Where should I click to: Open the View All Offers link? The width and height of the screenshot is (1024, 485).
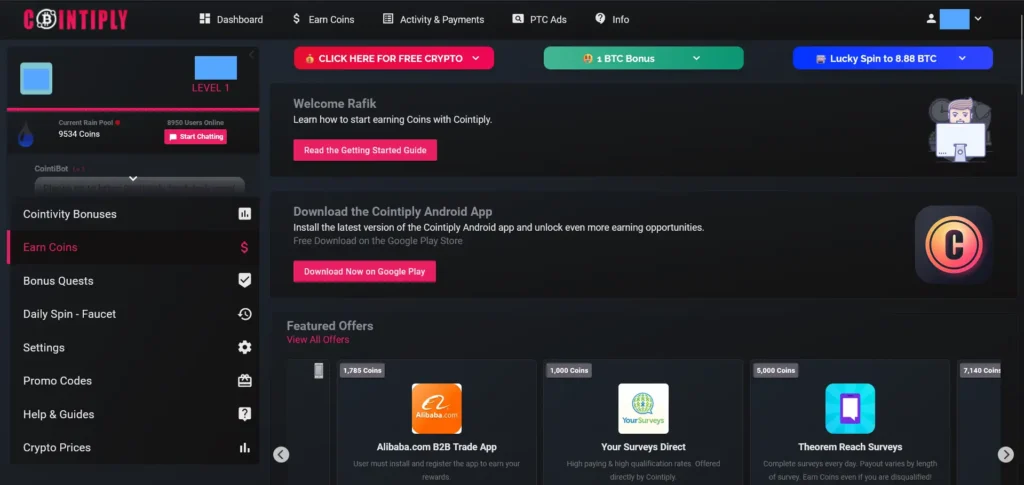tap(318, 339)
